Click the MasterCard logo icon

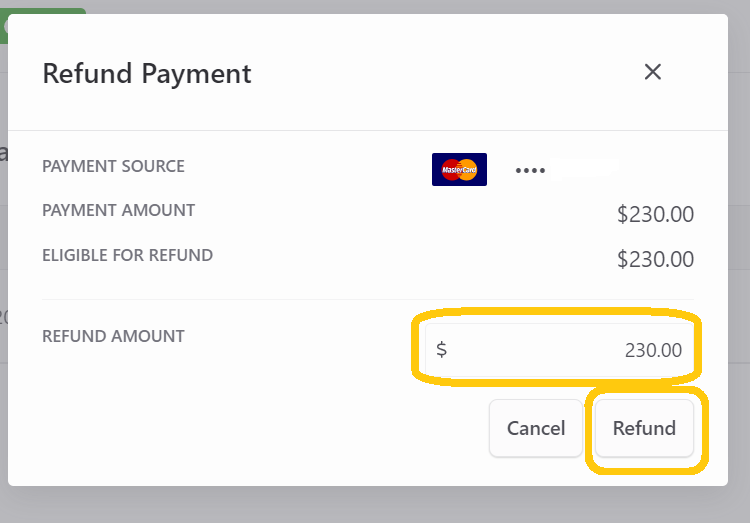click(459, 169)
